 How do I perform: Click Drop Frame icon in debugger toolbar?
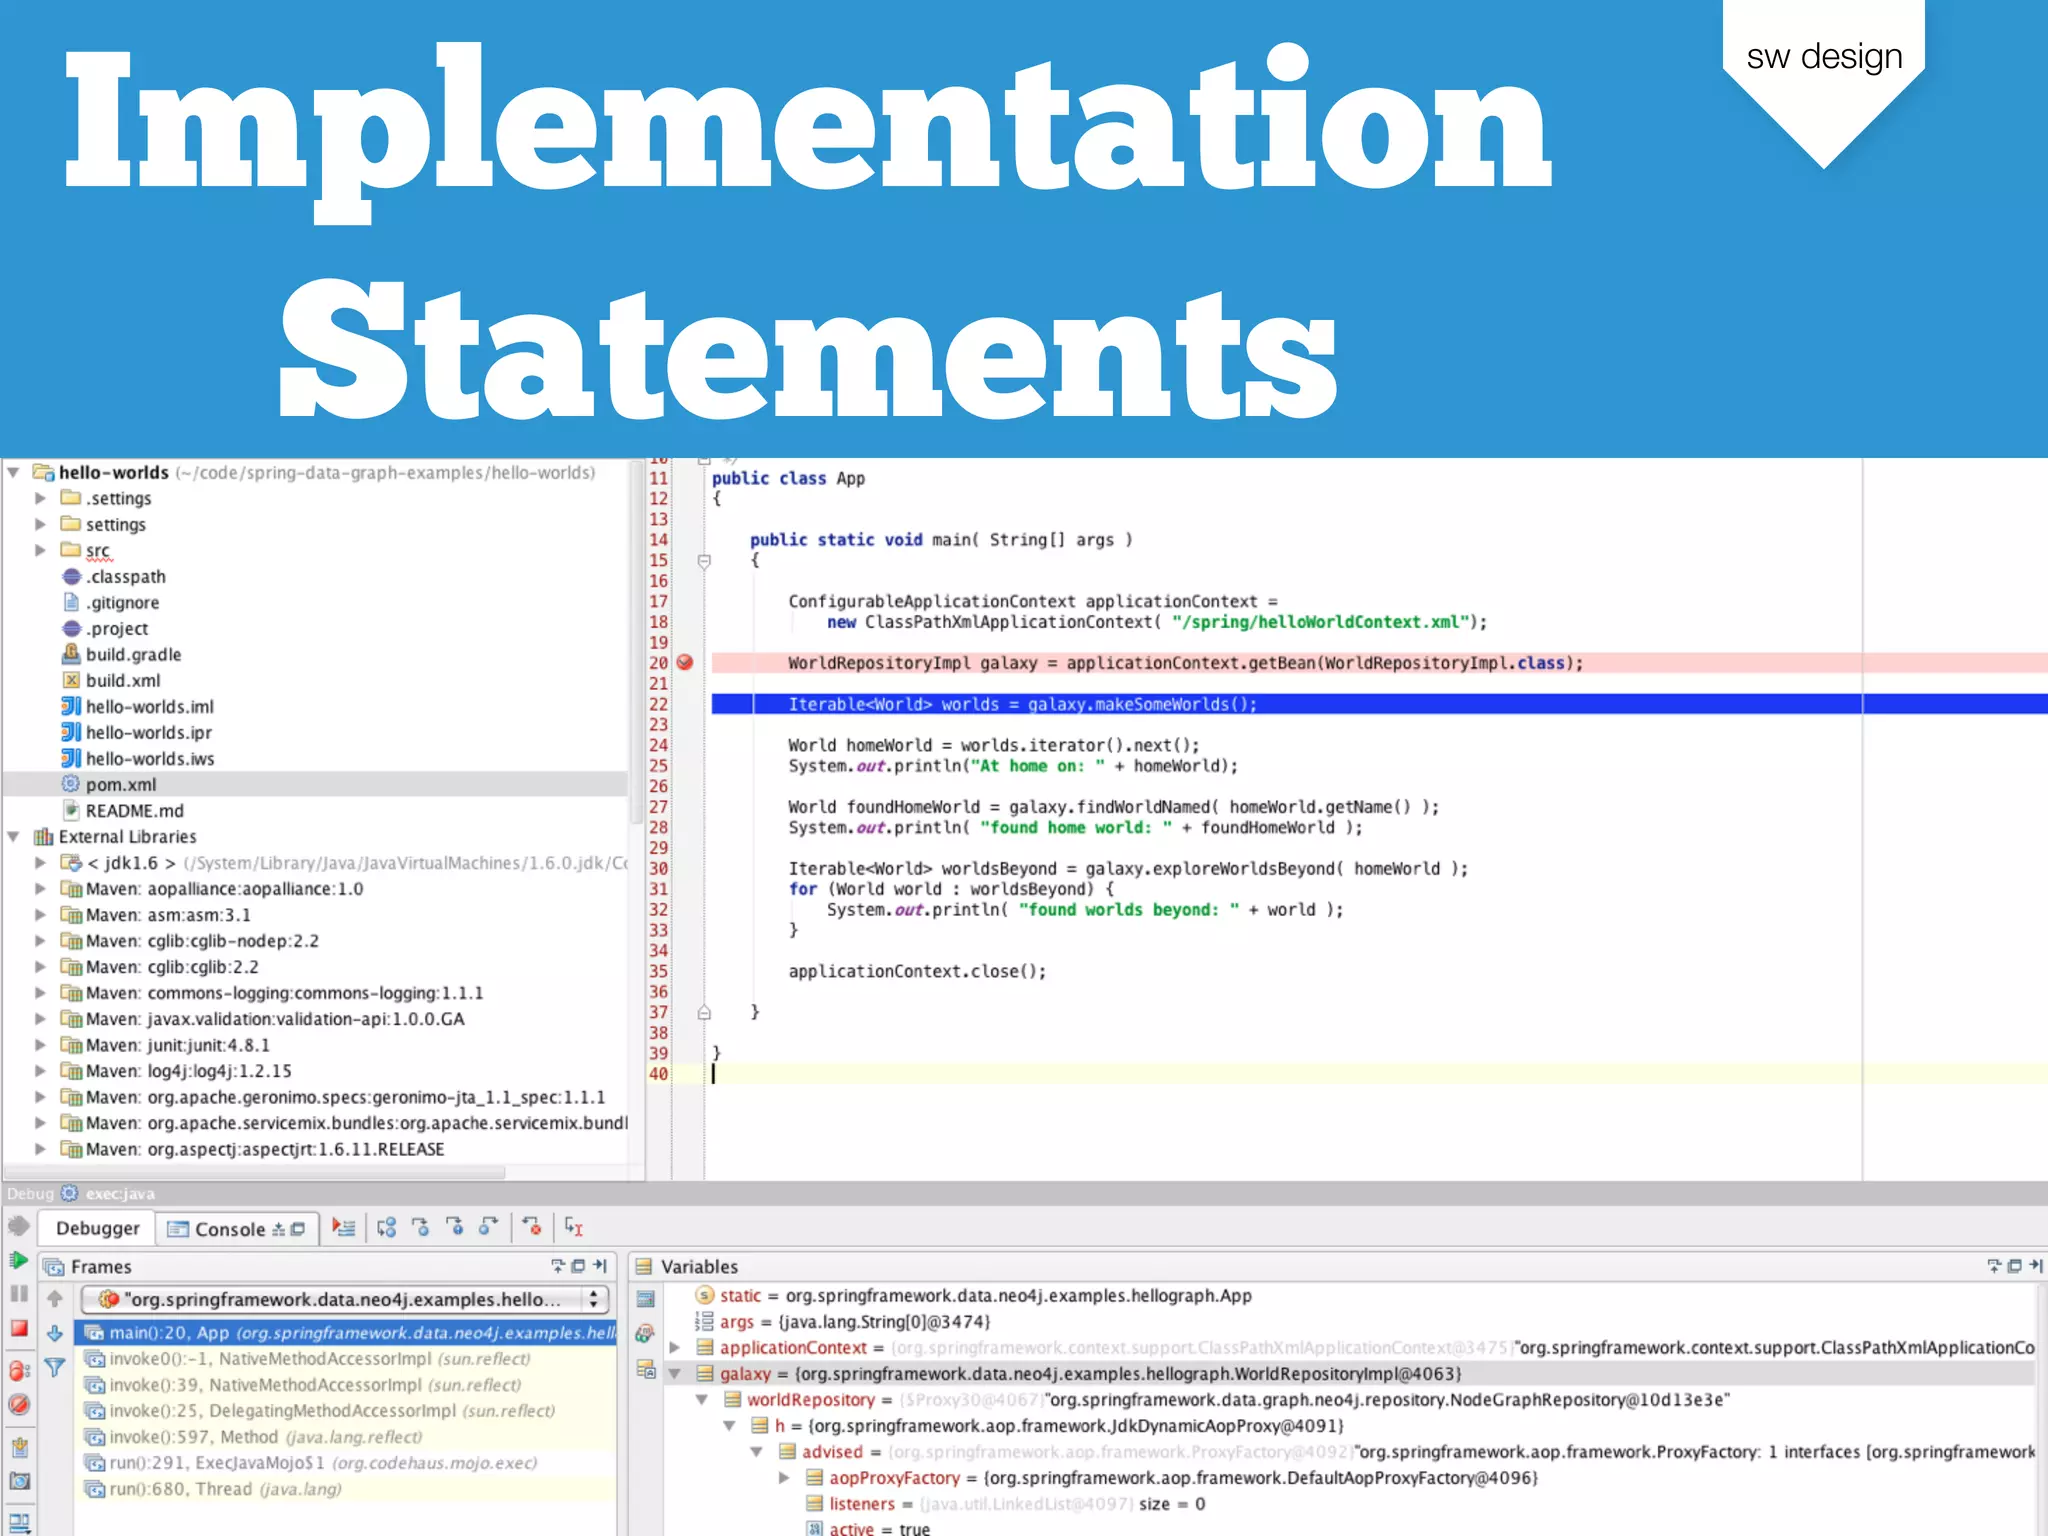[532, 1227]
